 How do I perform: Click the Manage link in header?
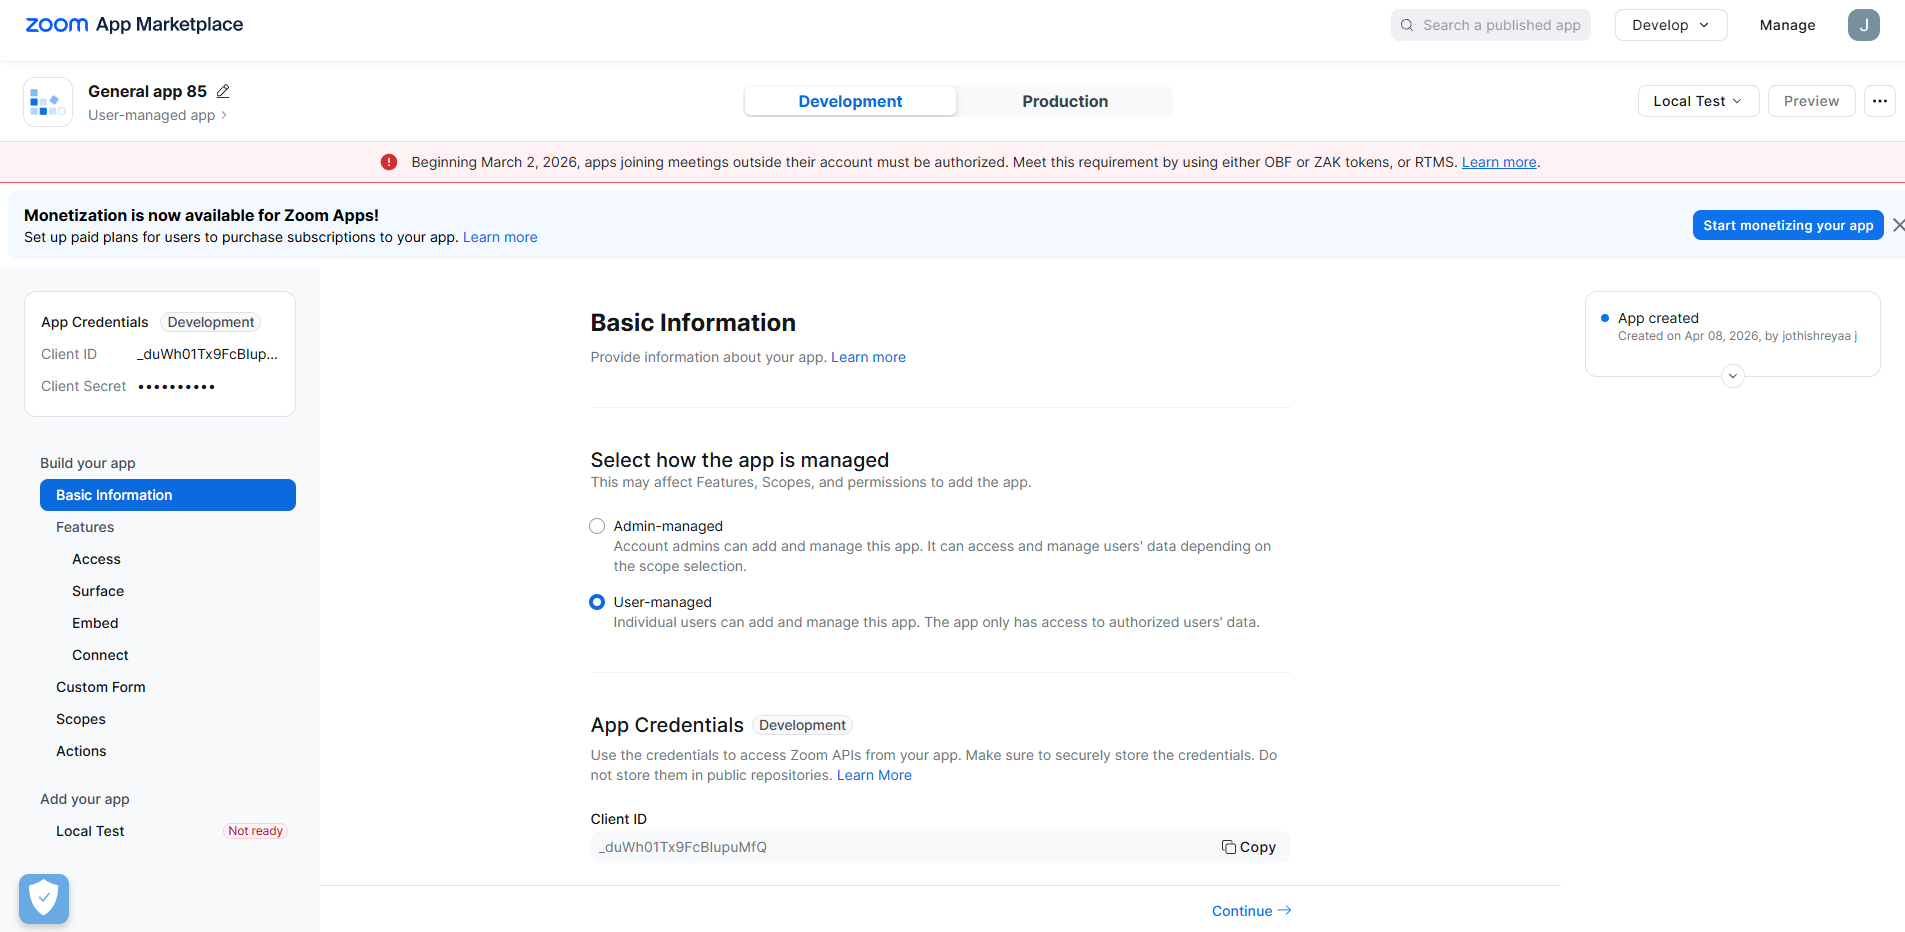1787,25
